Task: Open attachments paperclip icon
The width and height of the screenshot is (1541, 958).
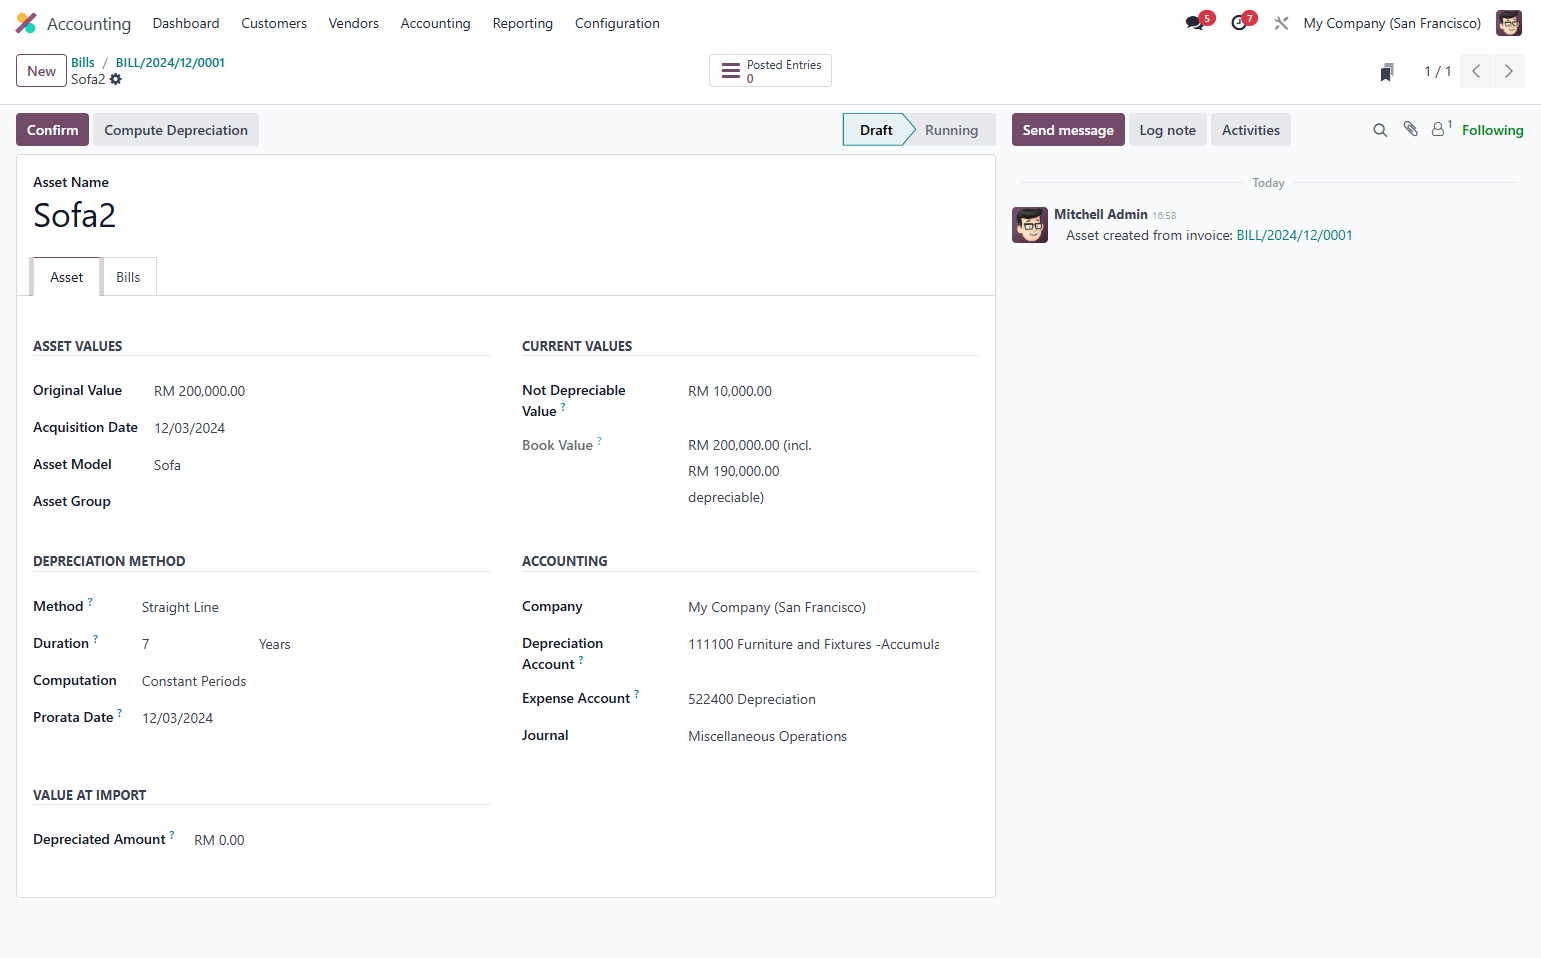Action: pyautogui.click(x=1410, y=129)
